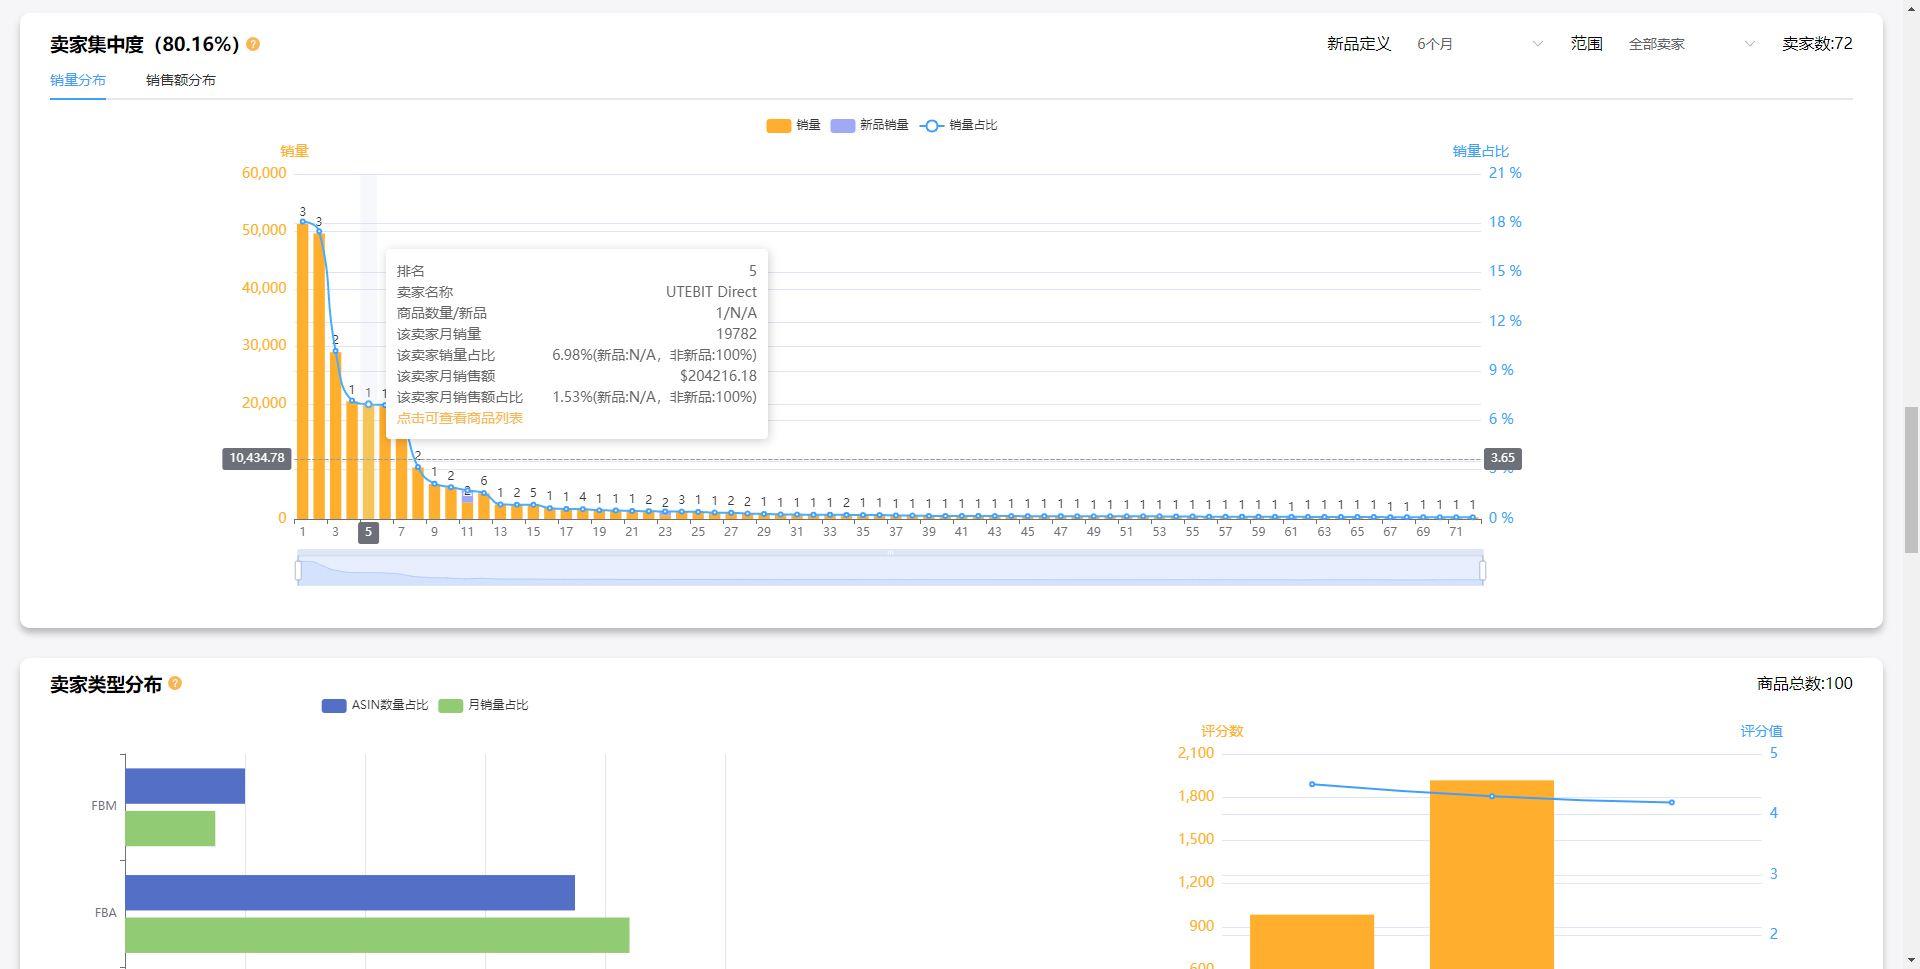Click 商品总数:100 text

1805,684
